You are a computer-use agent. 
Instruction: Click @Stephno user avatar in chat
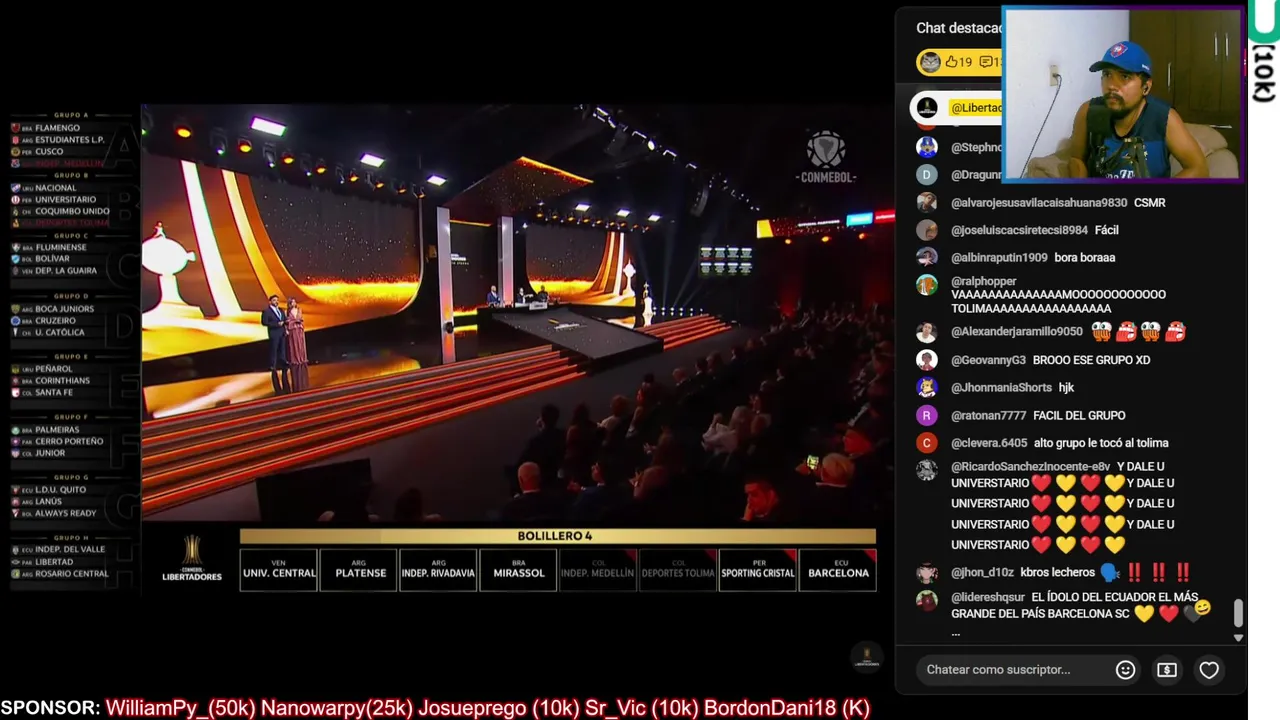tap(927, 147)
